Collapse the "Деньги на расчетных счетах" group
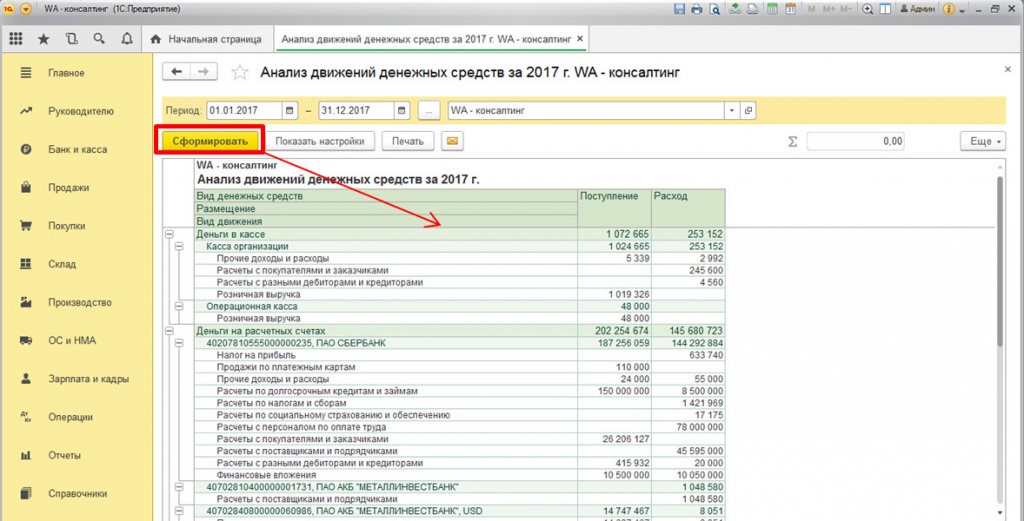 point(169,331)
